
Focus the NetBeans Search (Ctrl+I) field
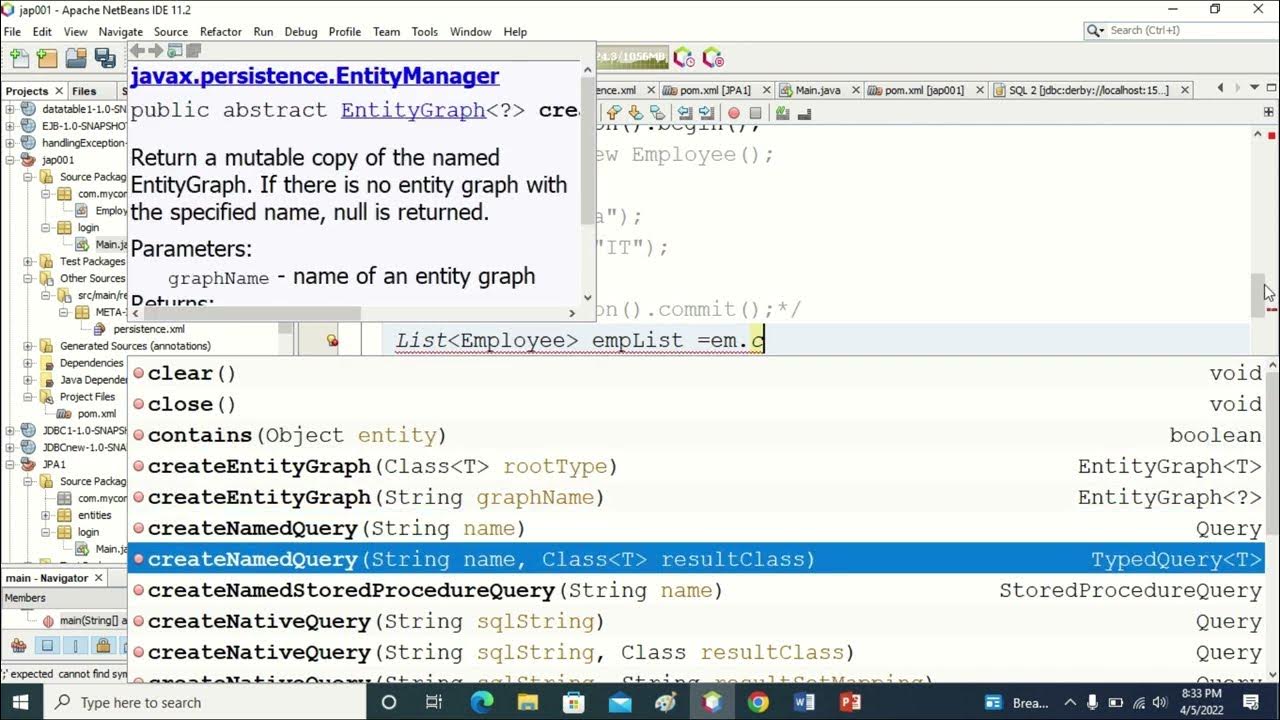click(1180, 31)
